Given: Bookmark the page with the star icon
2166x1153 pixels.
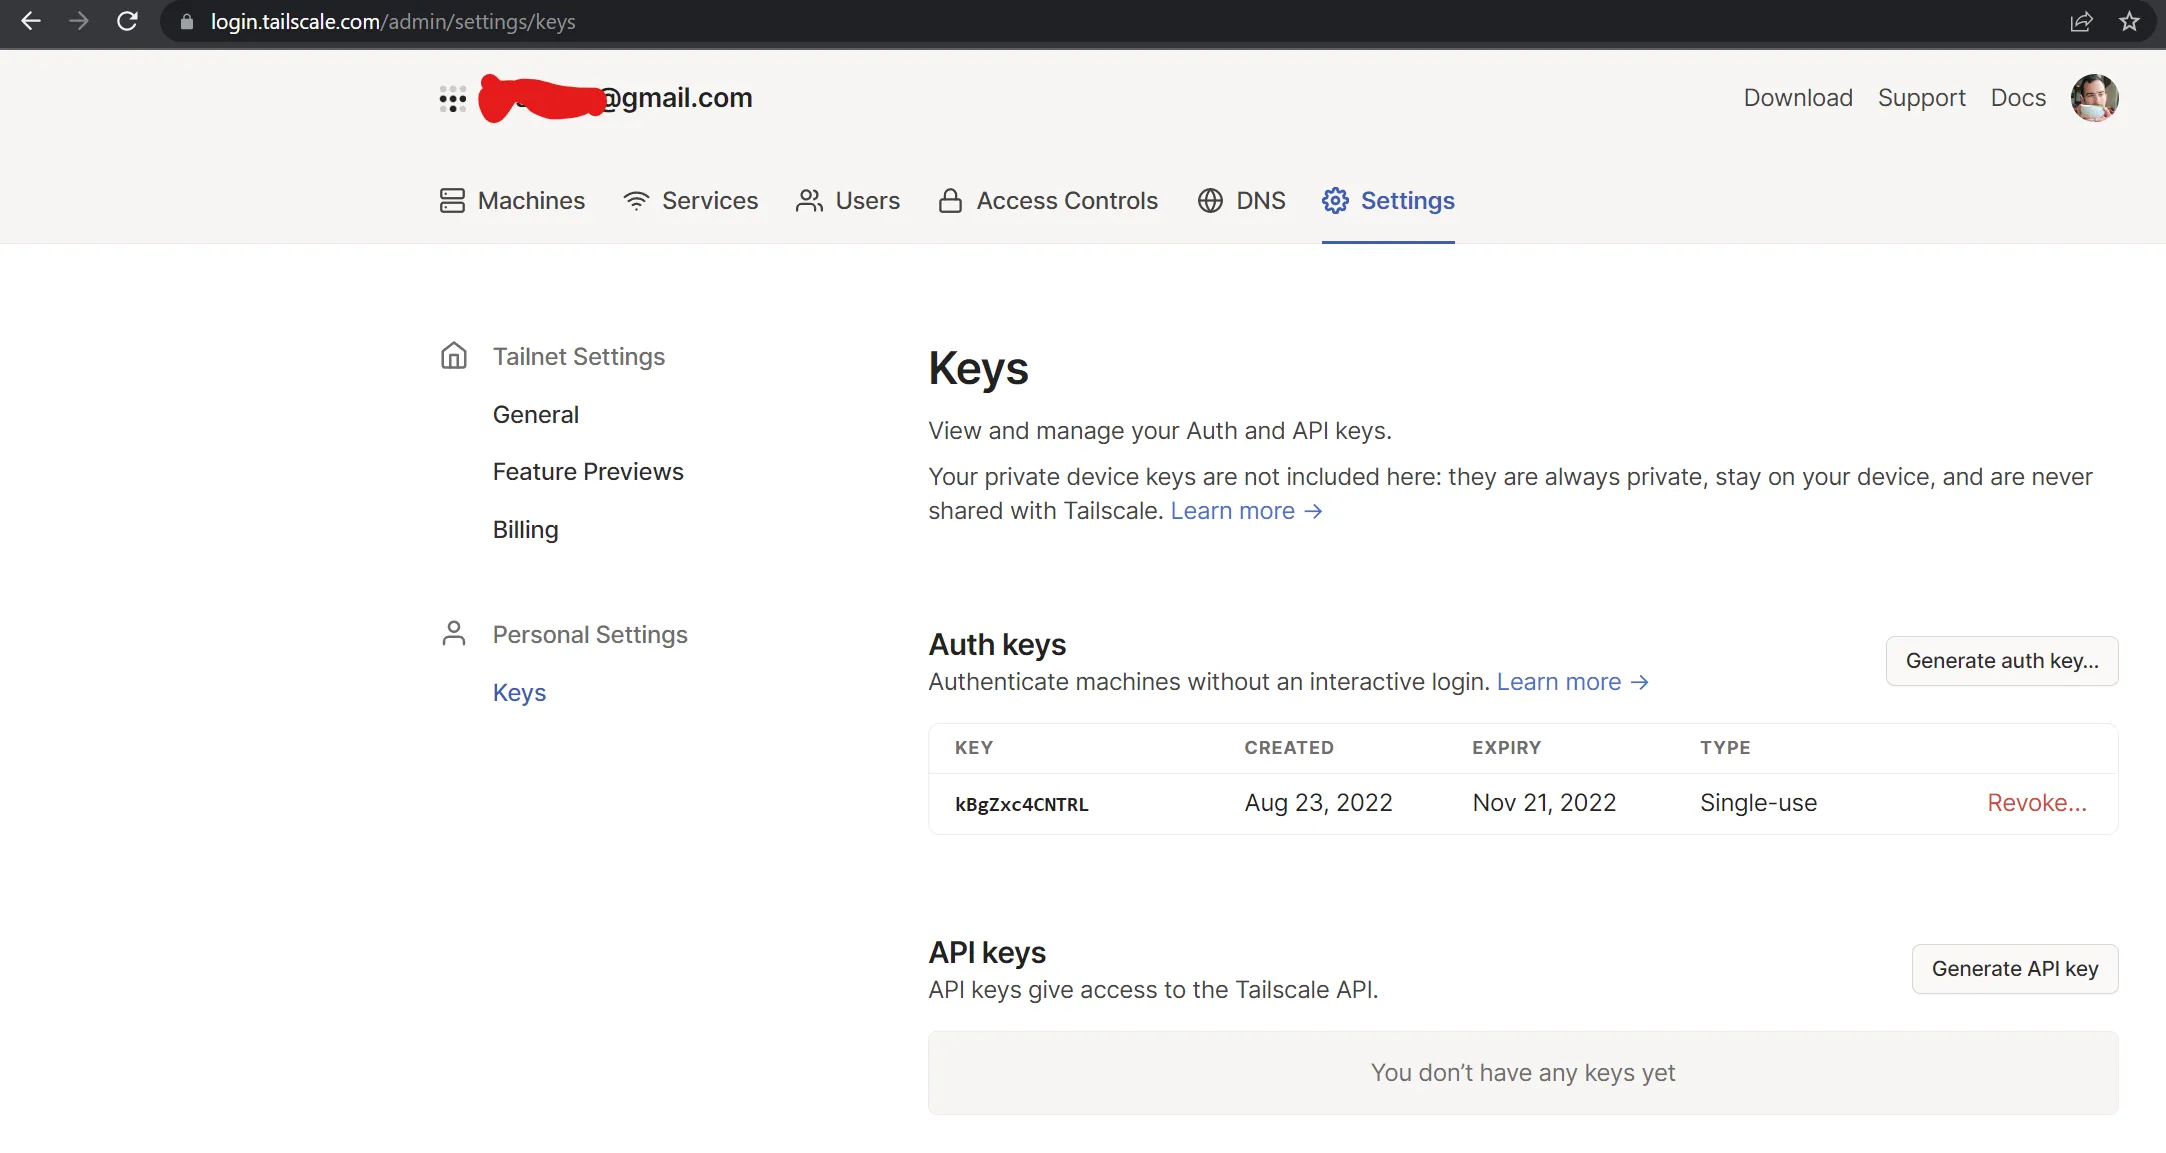Looking at the screenshot, I should click(x=2130, y=22).
